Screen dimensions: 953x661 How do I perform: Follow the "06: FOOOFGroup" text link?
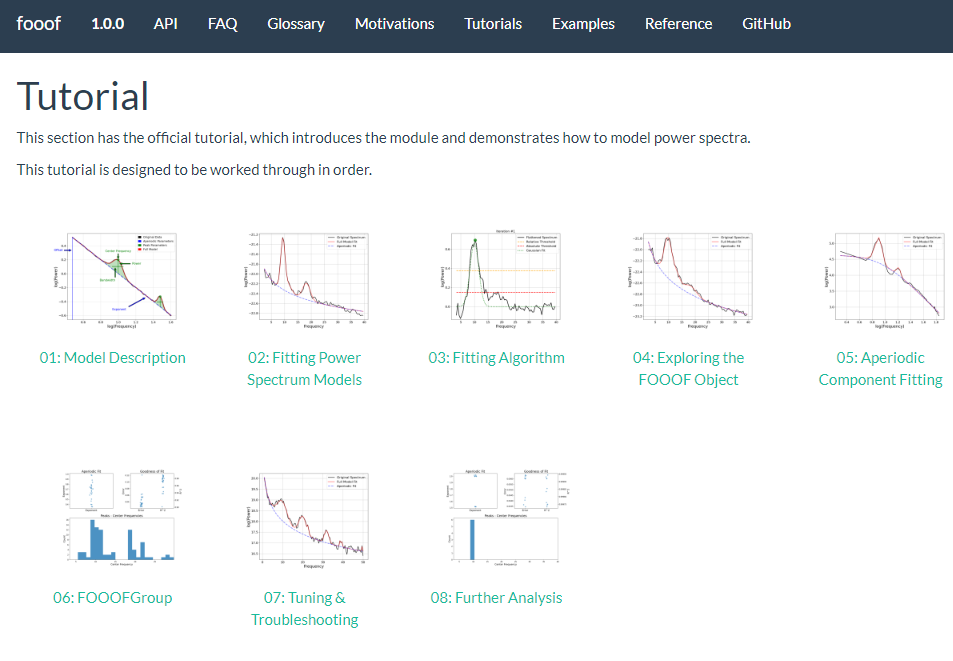click(113, 598)
